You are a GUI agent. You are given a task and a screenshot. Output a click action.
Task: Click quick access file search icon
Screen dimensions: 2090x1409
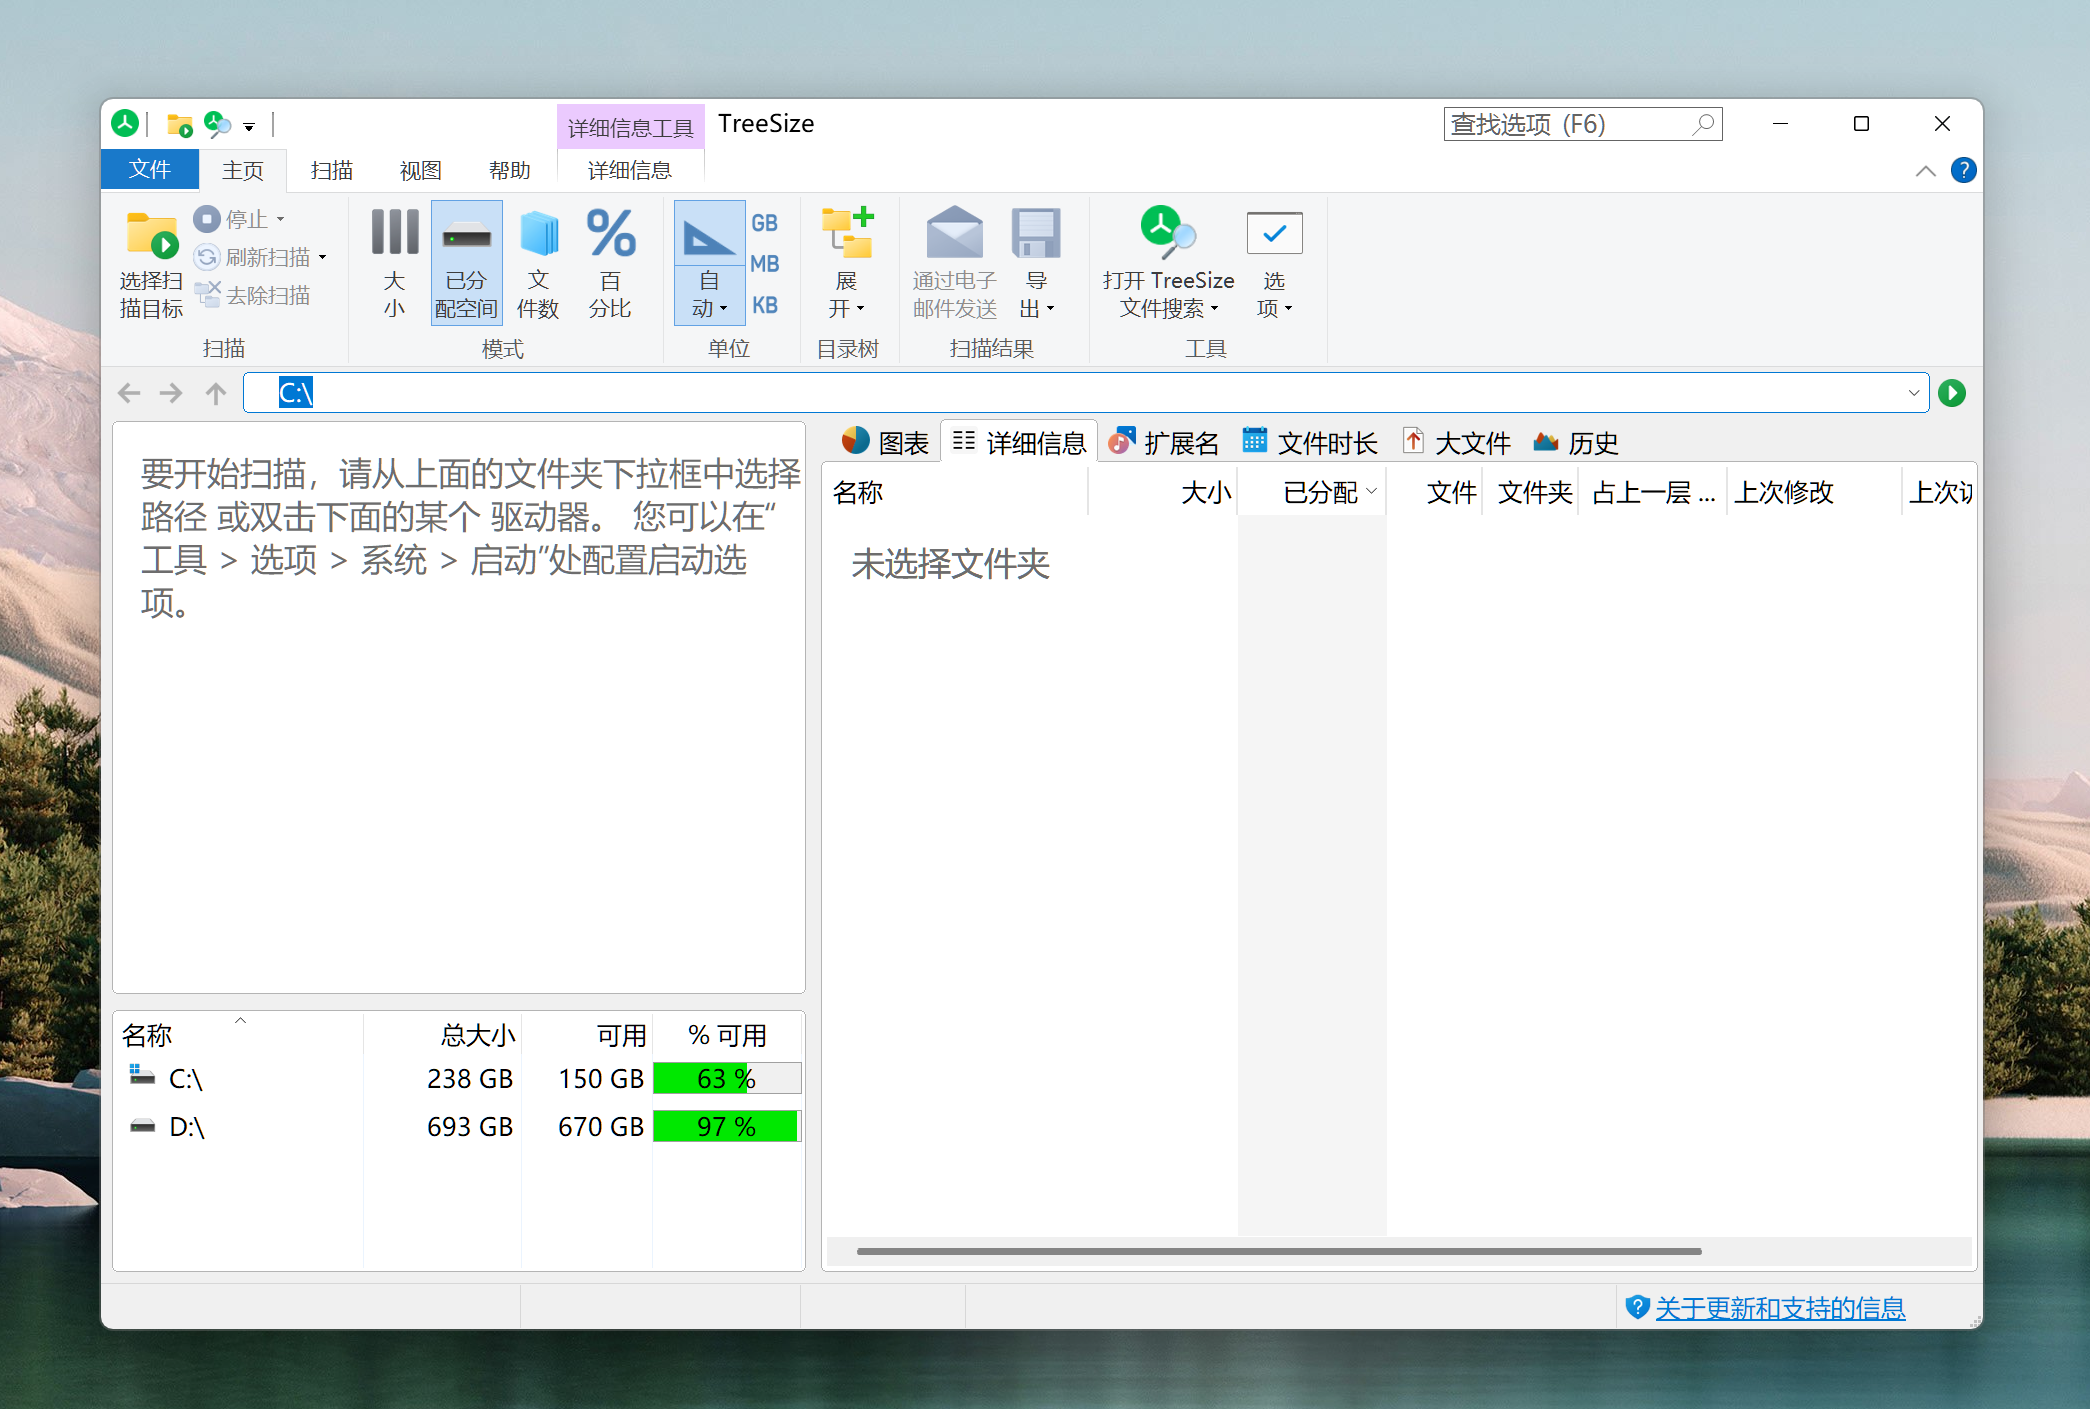[217, 124]
